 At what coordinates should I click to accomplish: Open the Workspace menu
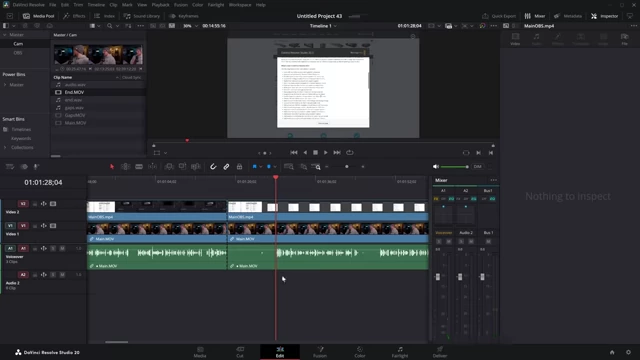pyautogui.click(x=240, y=5)
